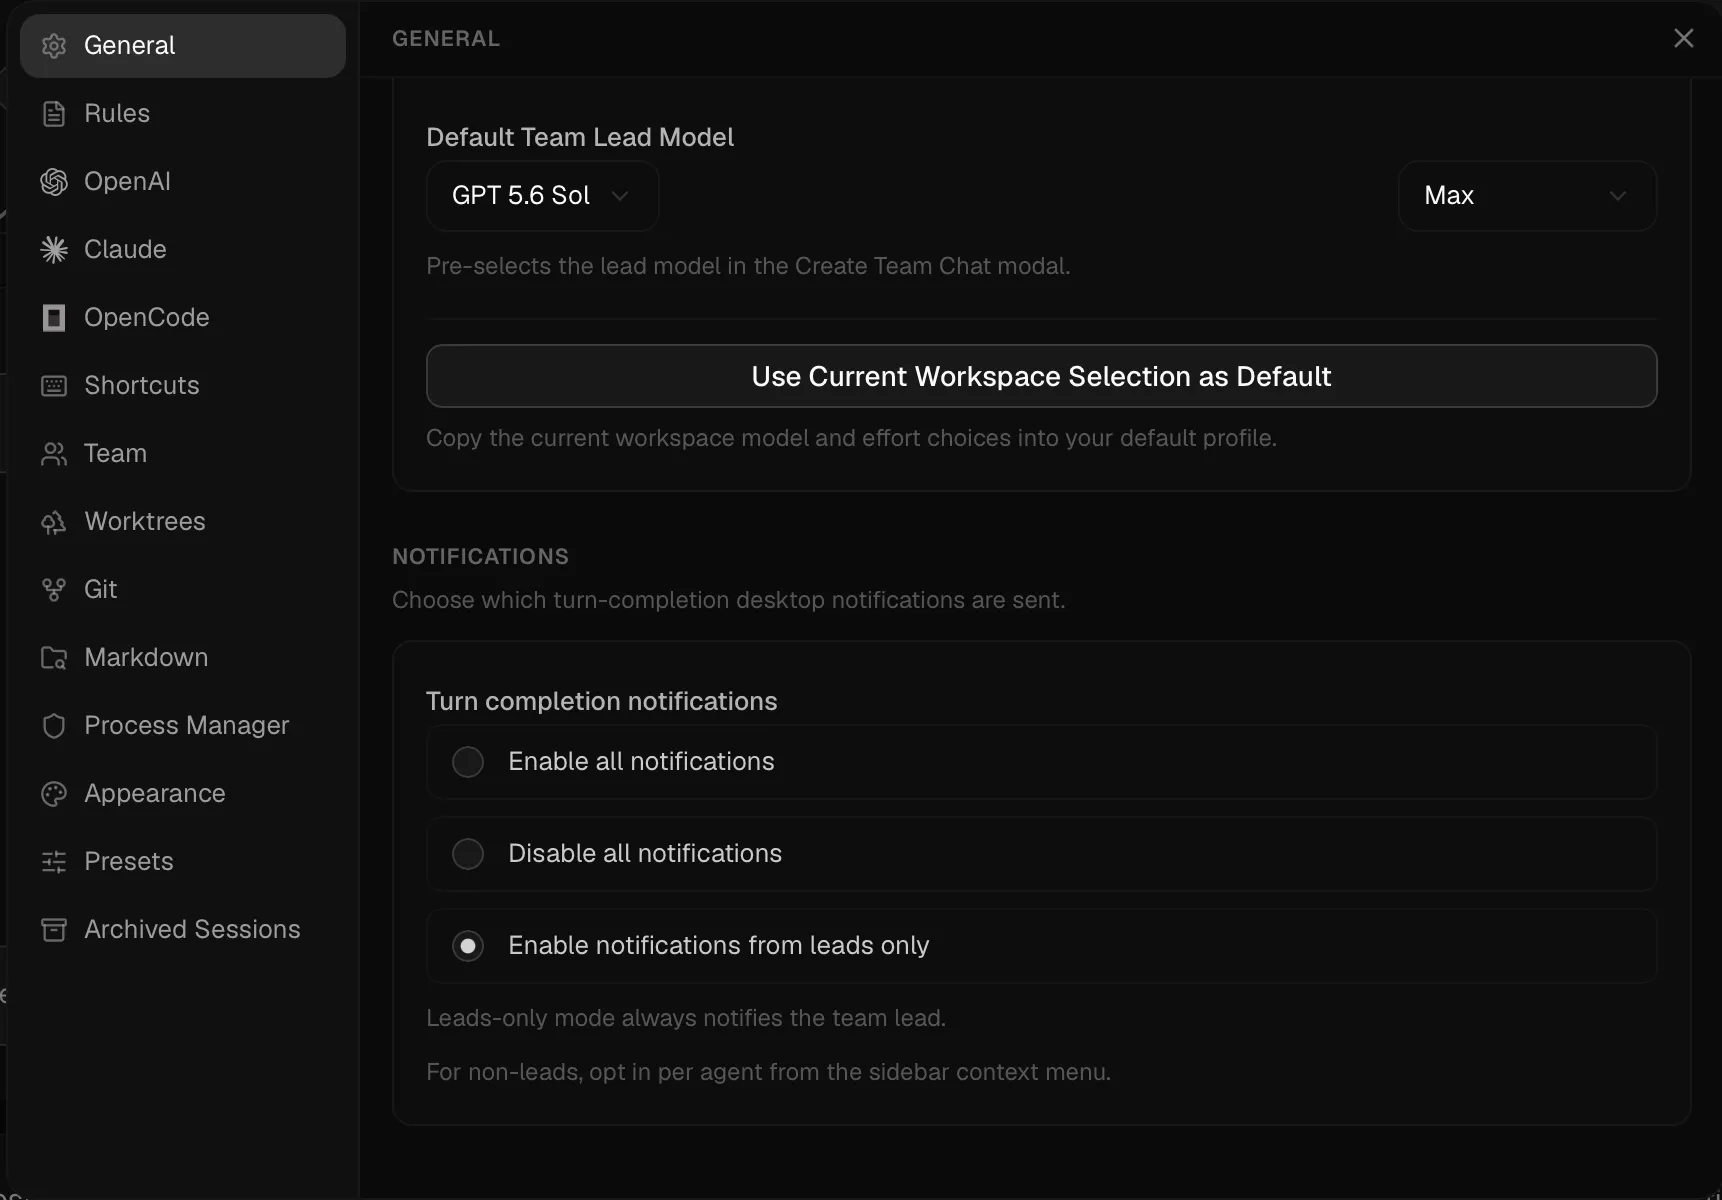
Task: Close the settings dialog with X
Action: point(1684,38)
